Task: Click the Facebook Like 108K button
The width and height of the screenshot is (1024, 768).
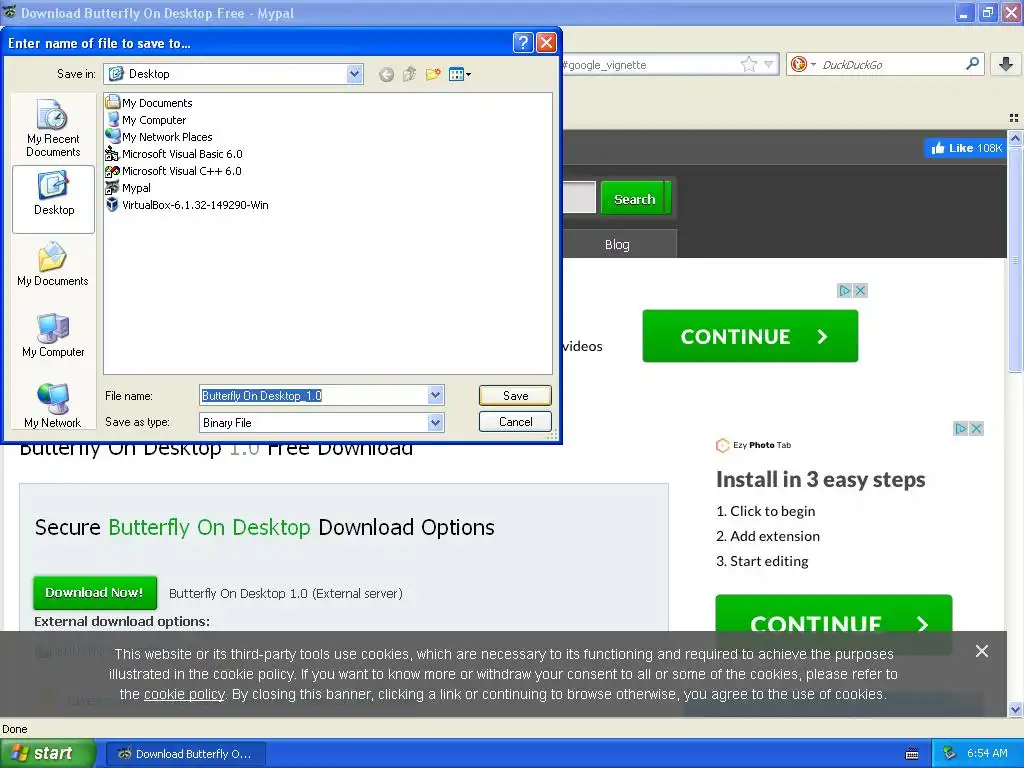Action: tap(965, 148)
